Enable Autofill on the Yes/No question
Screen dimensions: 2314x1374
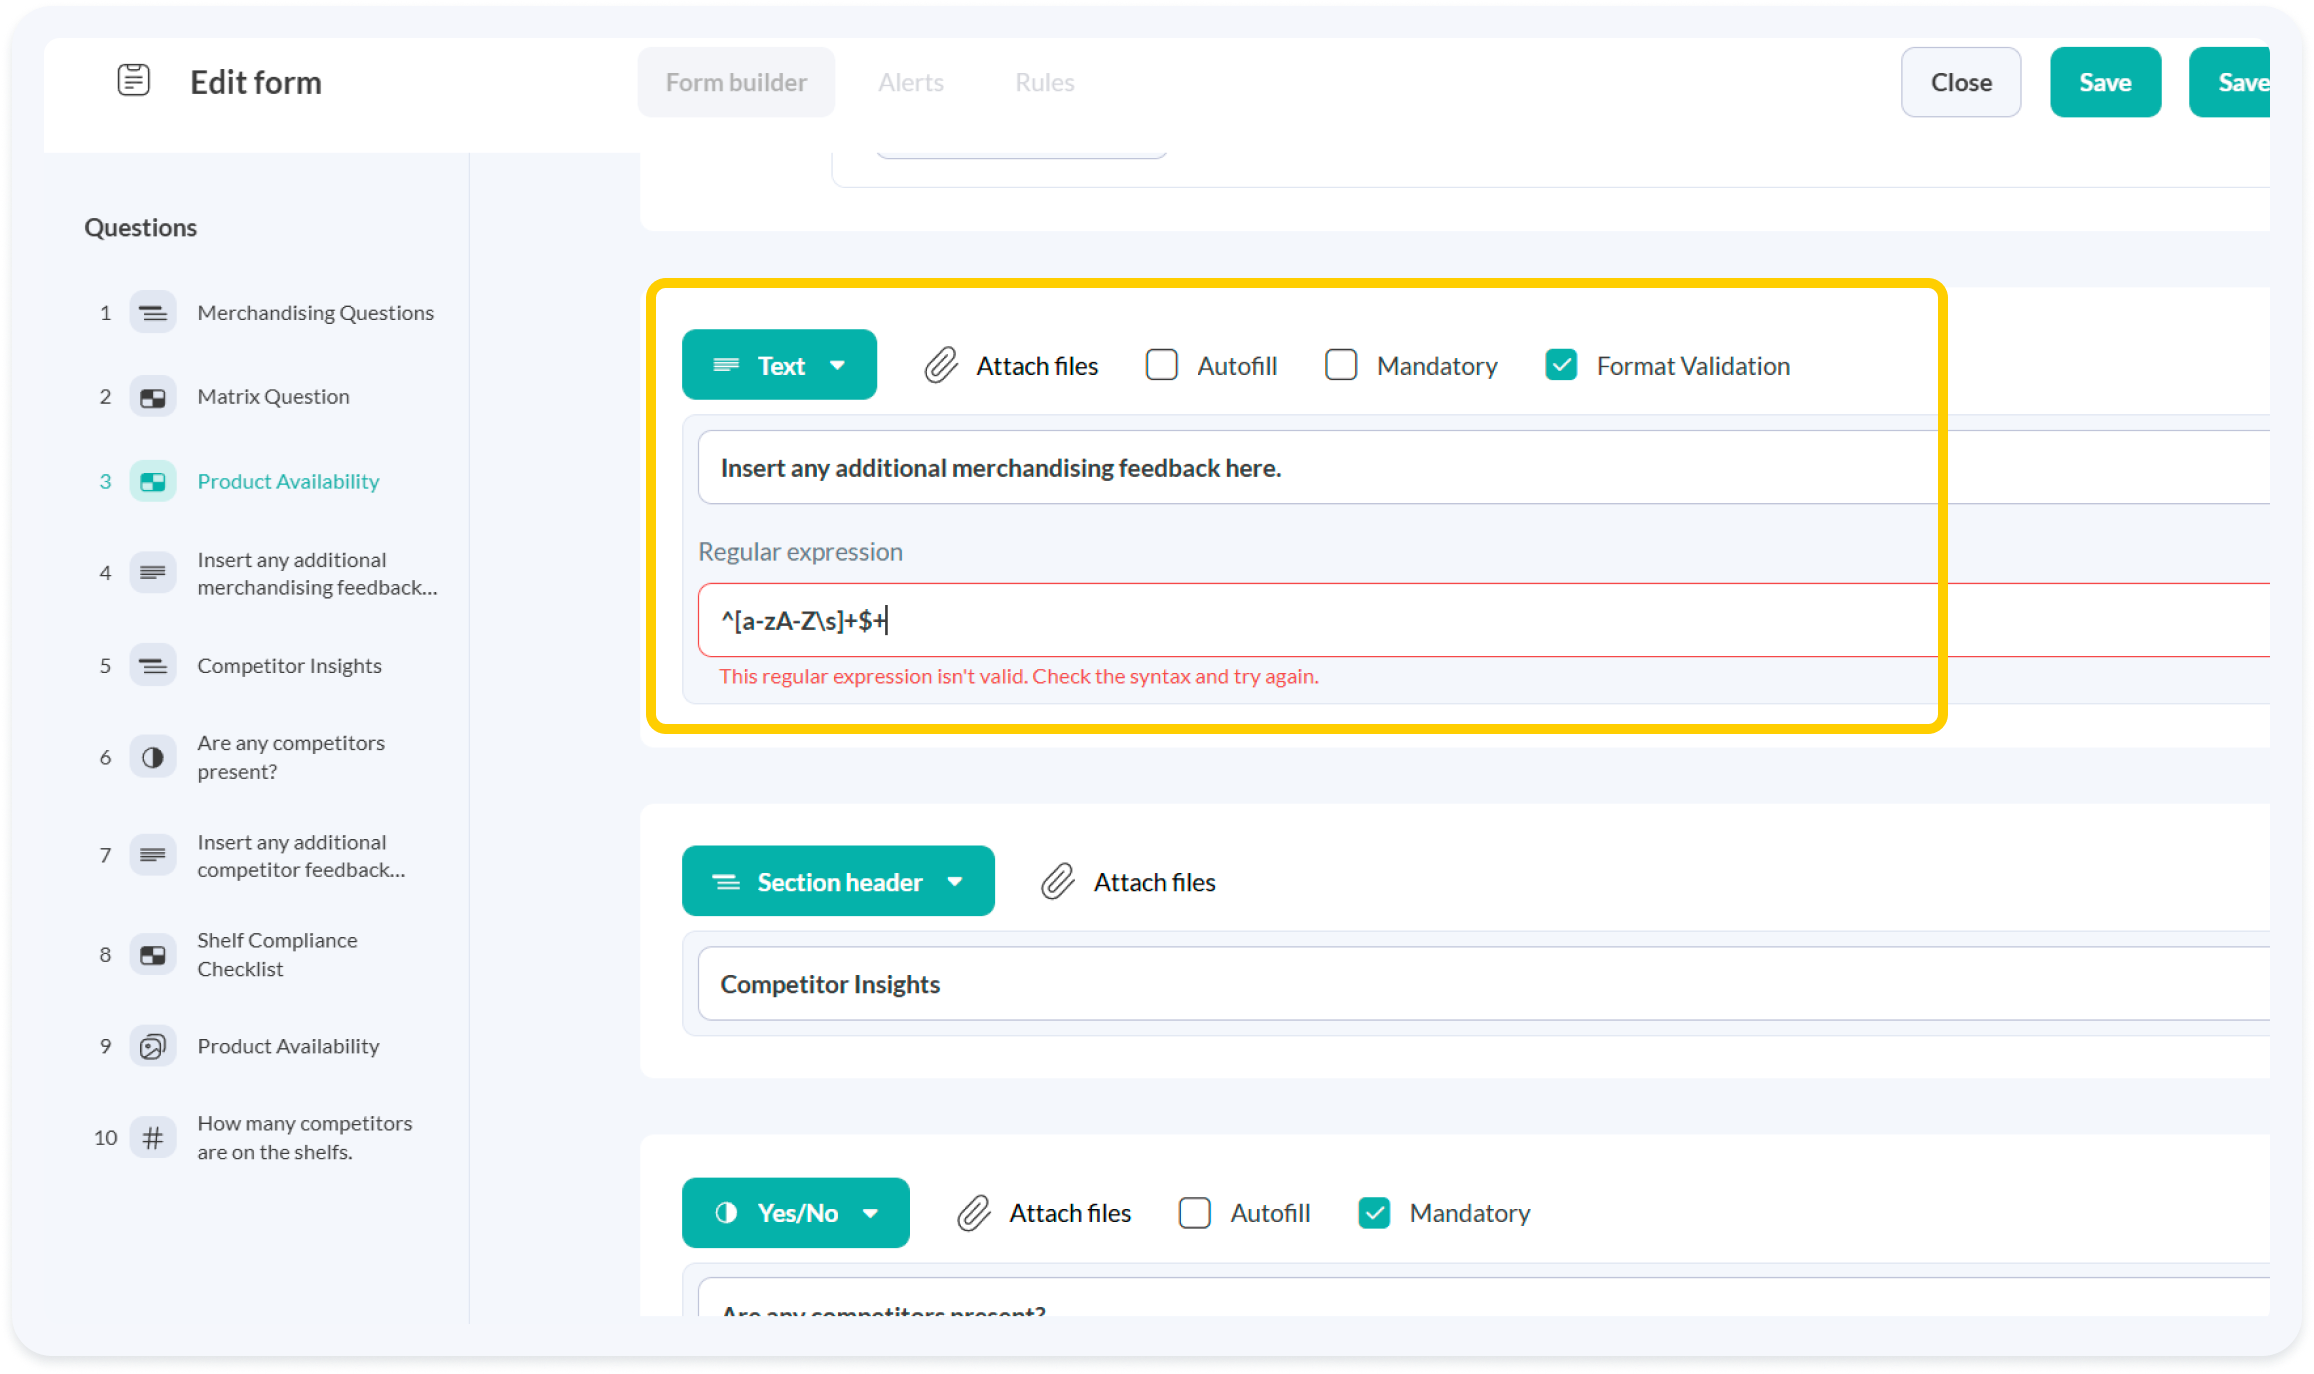[x=1195, y=1213]
